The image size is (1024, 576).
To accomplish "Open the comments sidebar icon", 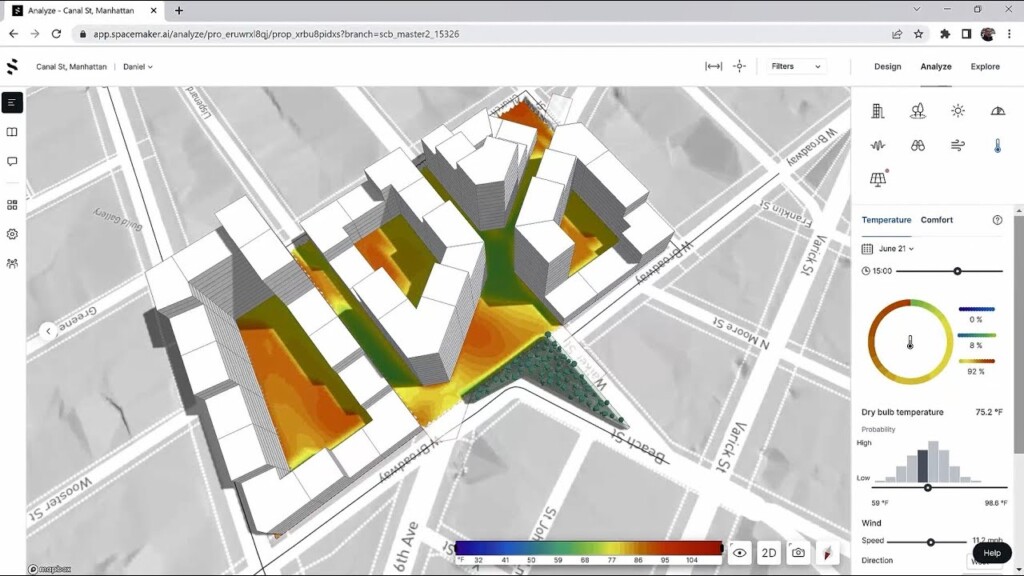I will 12,161.
